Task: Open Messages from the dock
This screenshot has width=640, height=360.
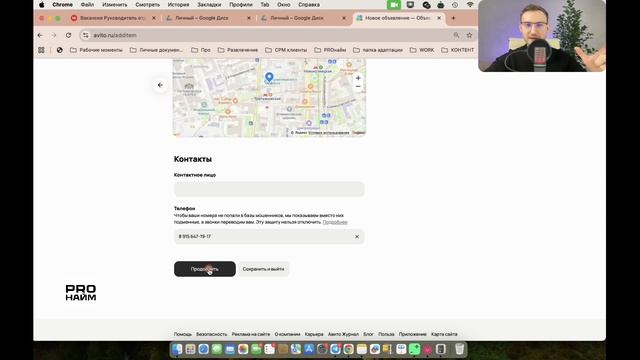Action: tap(217, 349)
